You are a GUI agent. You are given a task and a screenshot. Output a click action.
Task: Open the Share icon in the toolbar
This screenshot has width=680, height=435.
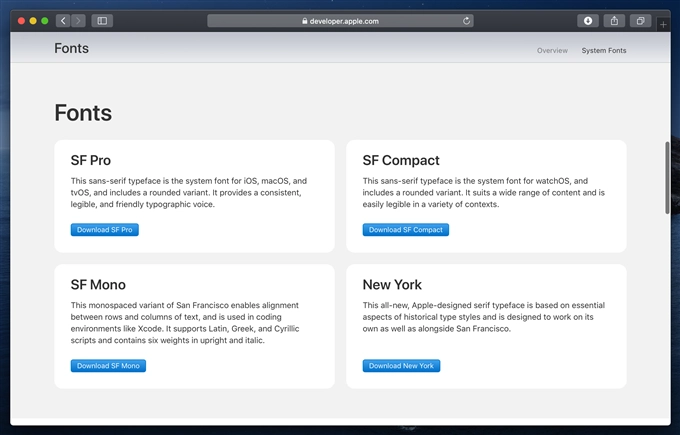[614, 21]
